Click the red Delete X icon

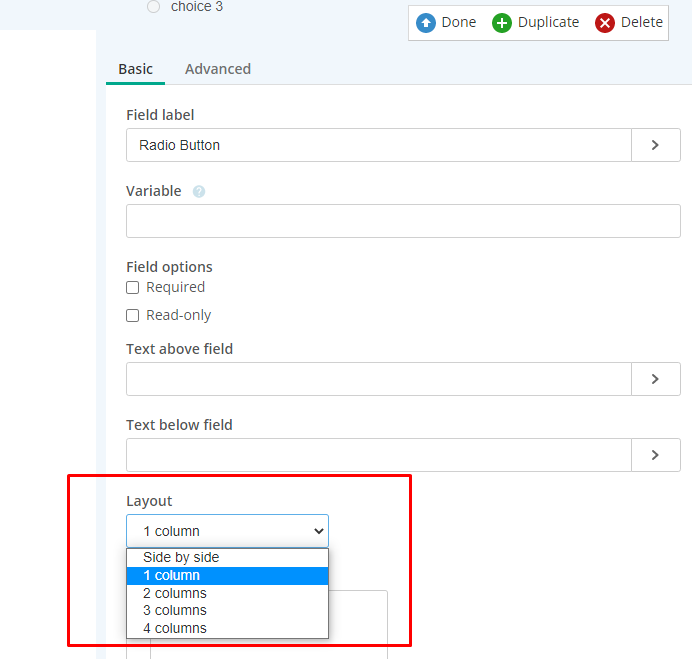[605, 22]
